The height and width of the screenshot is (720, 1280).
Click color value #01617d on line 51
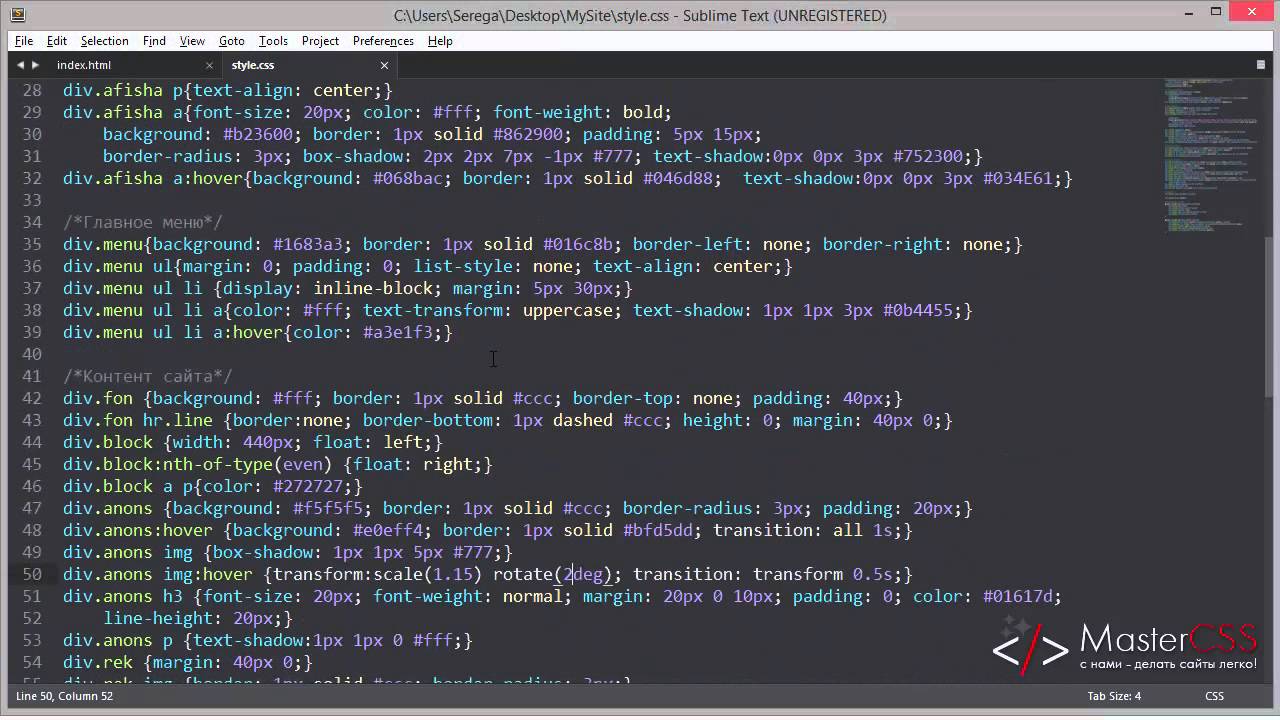(1017, 596)
